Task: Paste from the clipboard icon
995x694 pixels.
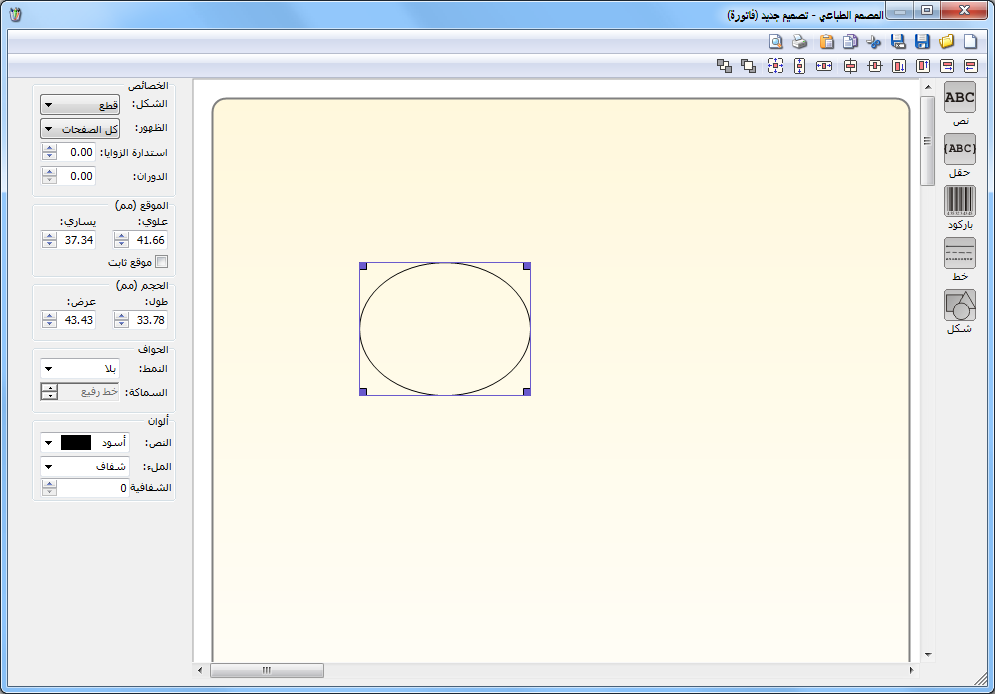Action: [x=826, y=42]
